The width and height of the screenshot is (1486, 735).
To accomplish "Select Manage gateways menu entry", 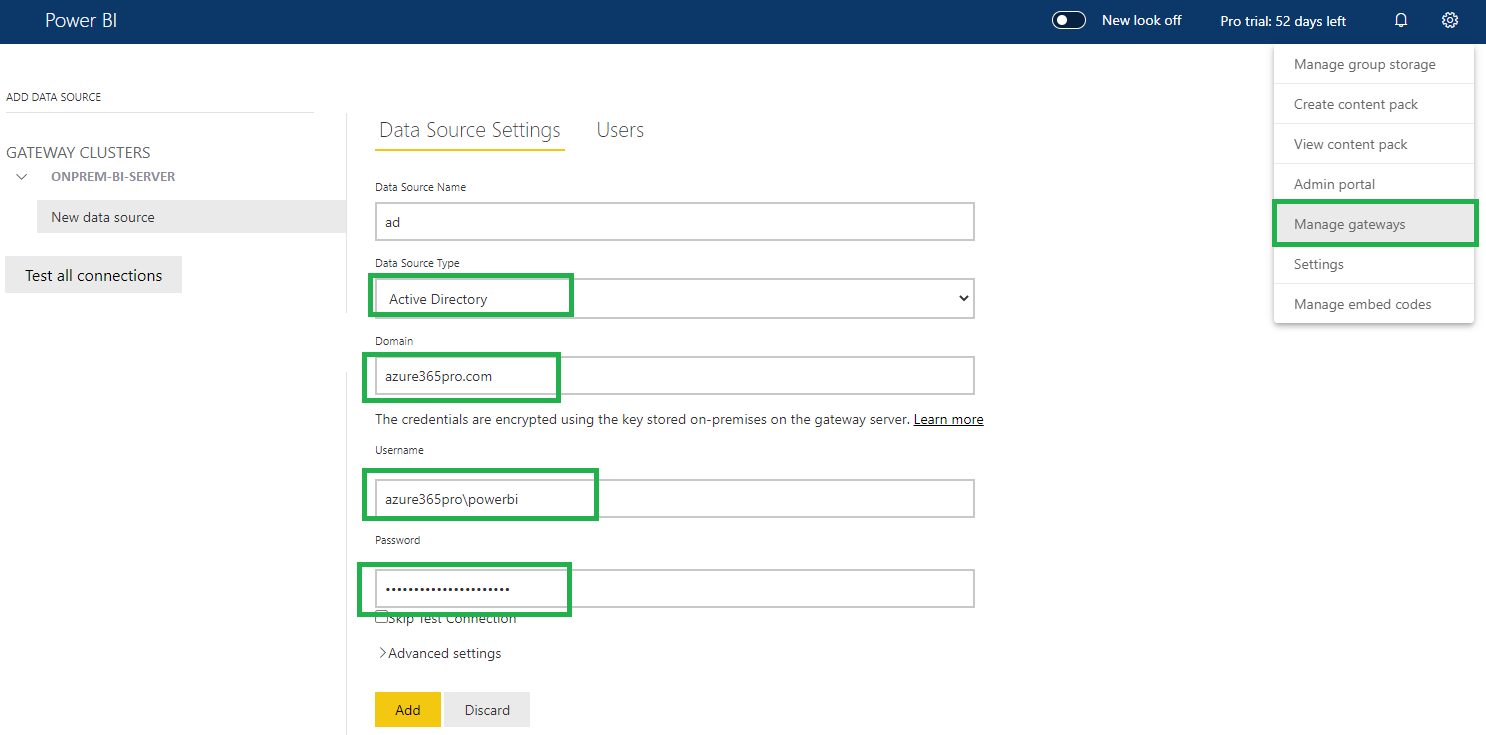I will [x=1374, y=224].
